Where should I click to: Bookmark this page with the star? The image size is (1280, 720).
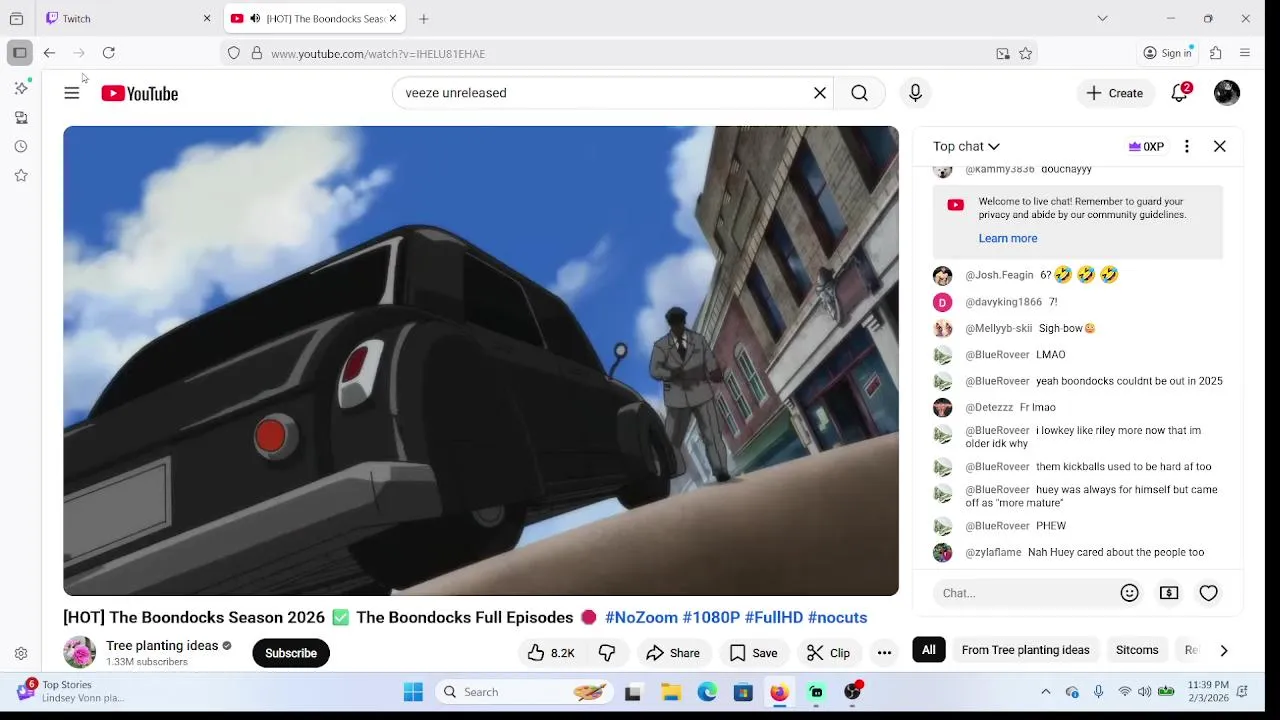click(1026, 54)
